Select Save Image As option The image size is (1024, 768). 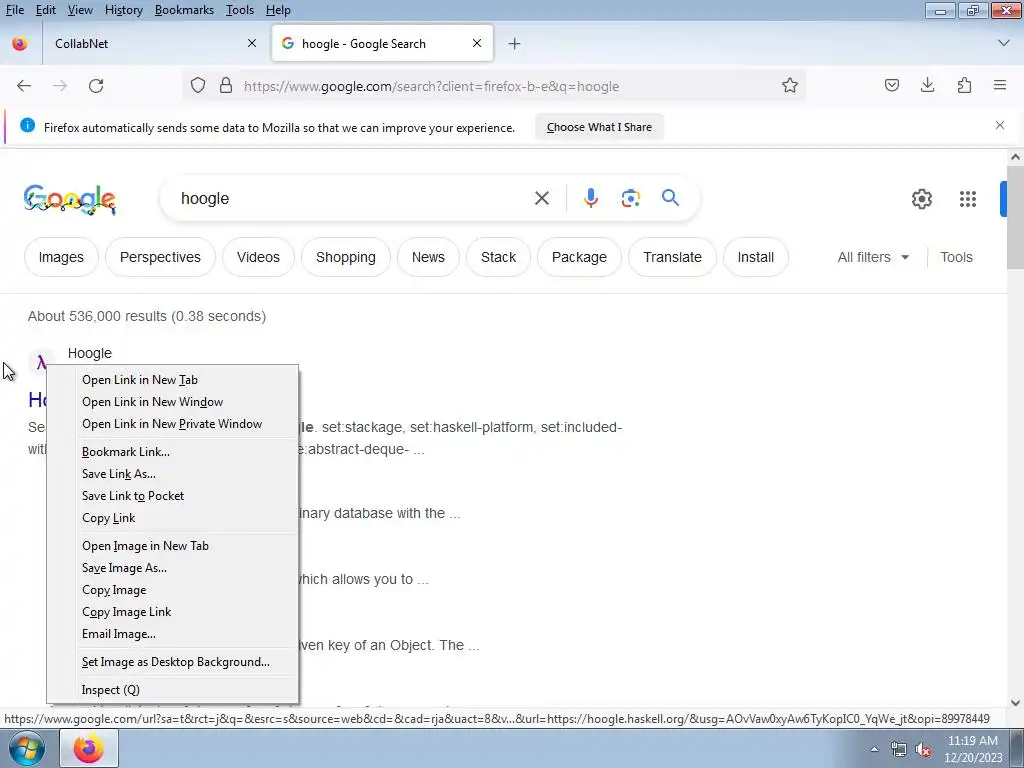coord(172,568)
